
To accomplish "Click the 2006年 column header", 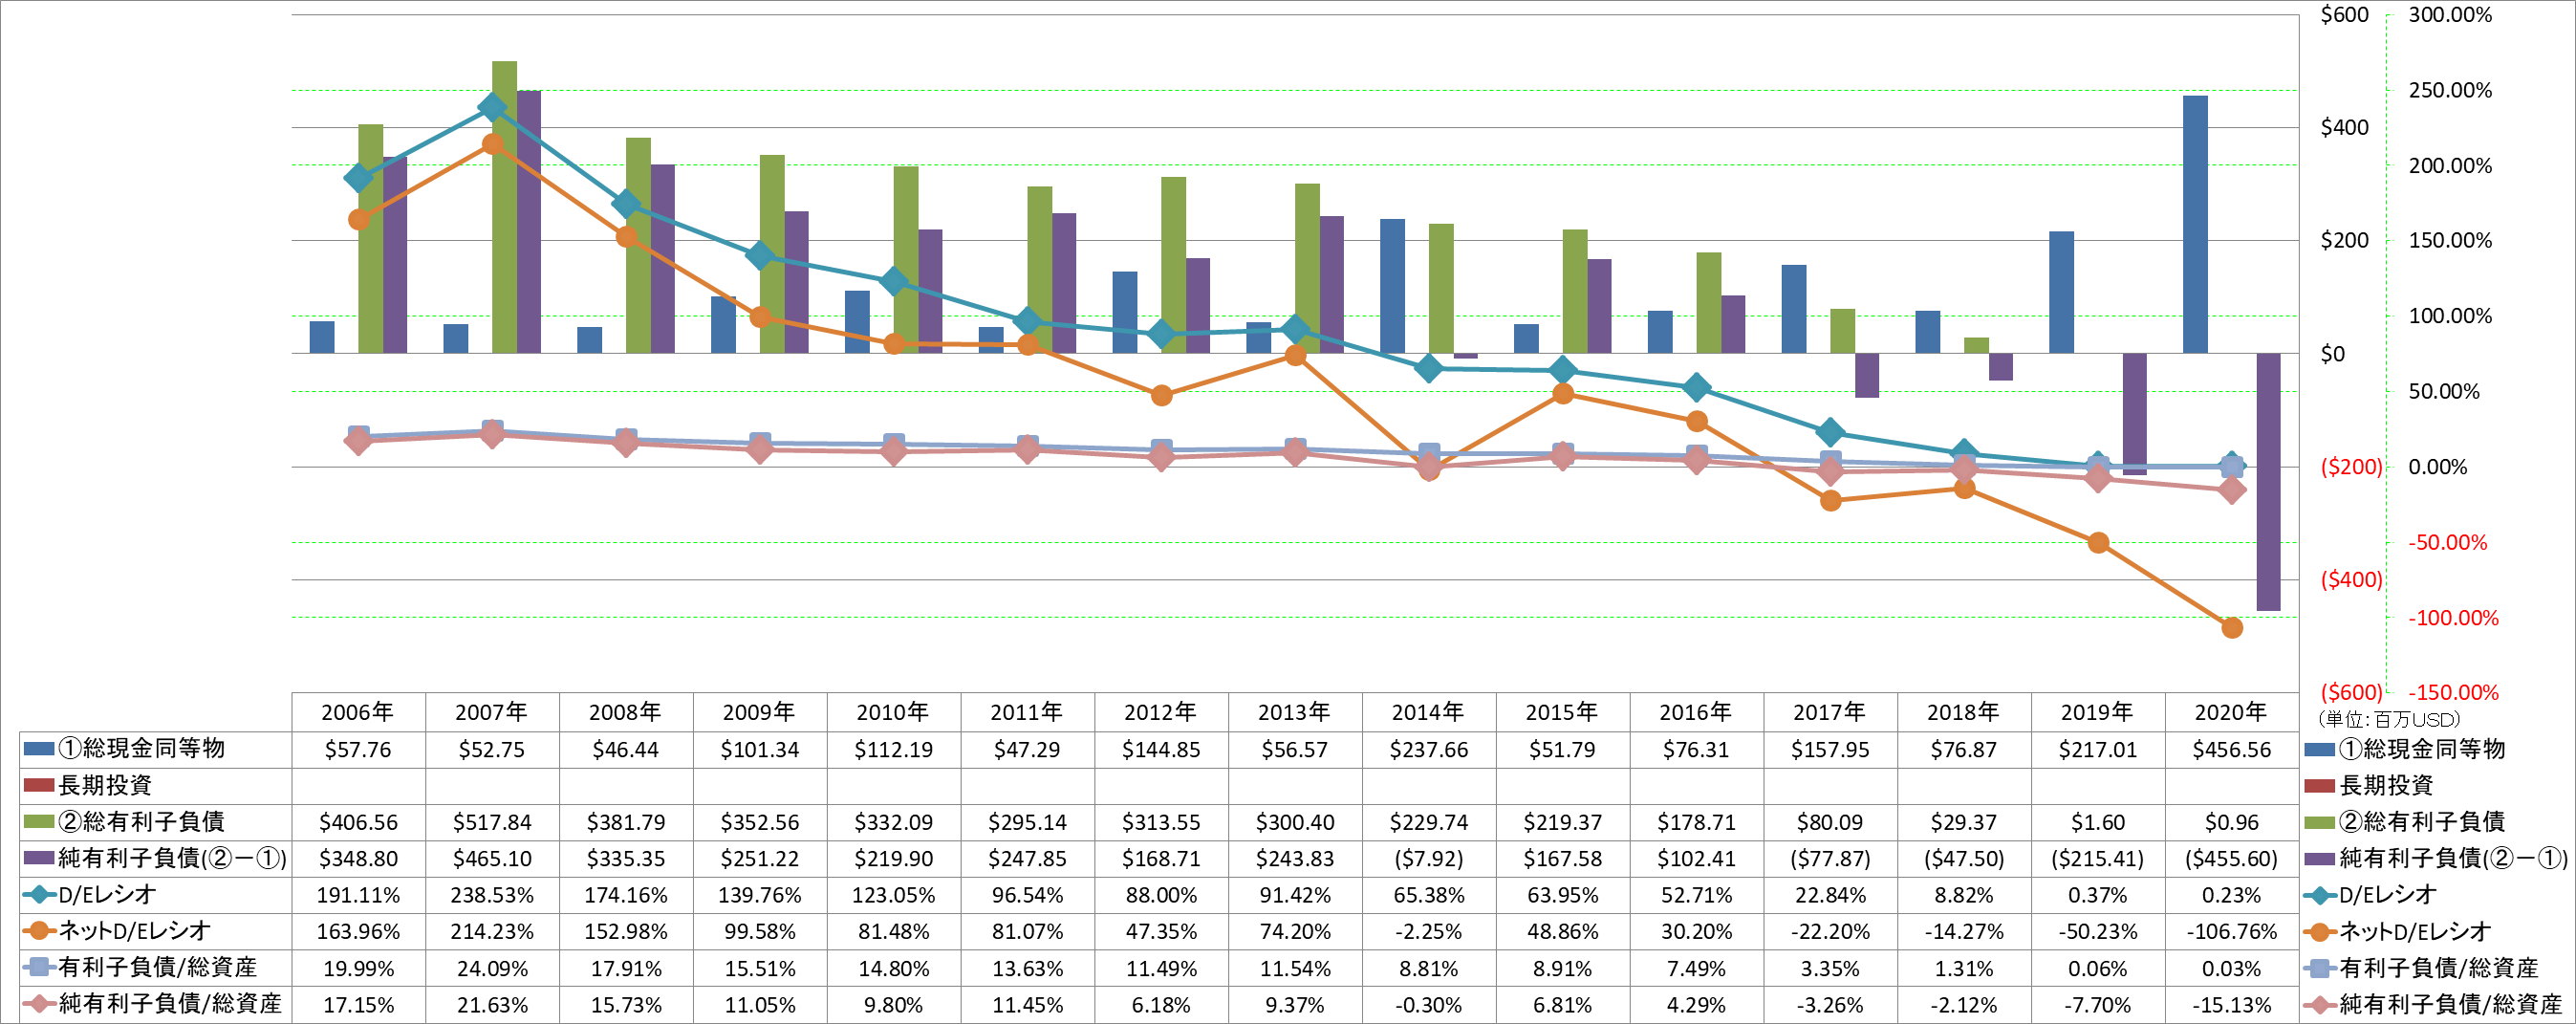I will coord(358,712).
